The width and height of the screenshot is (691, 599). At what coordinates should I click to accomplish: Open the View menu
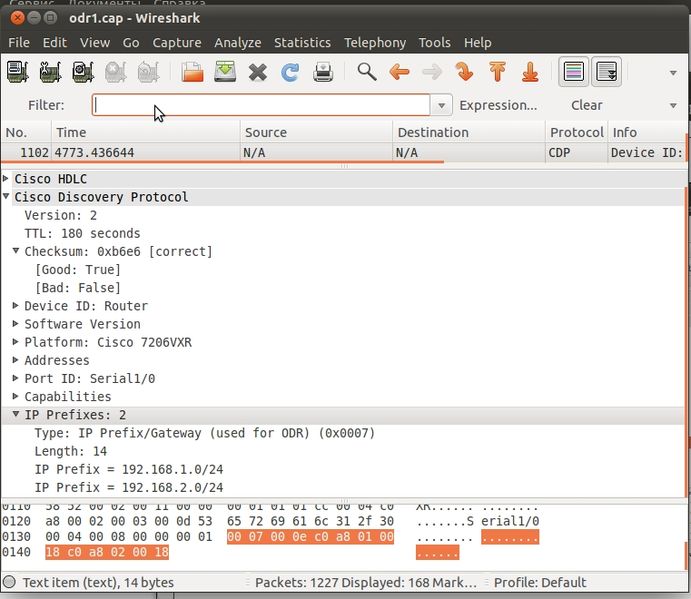pos(95,43)
